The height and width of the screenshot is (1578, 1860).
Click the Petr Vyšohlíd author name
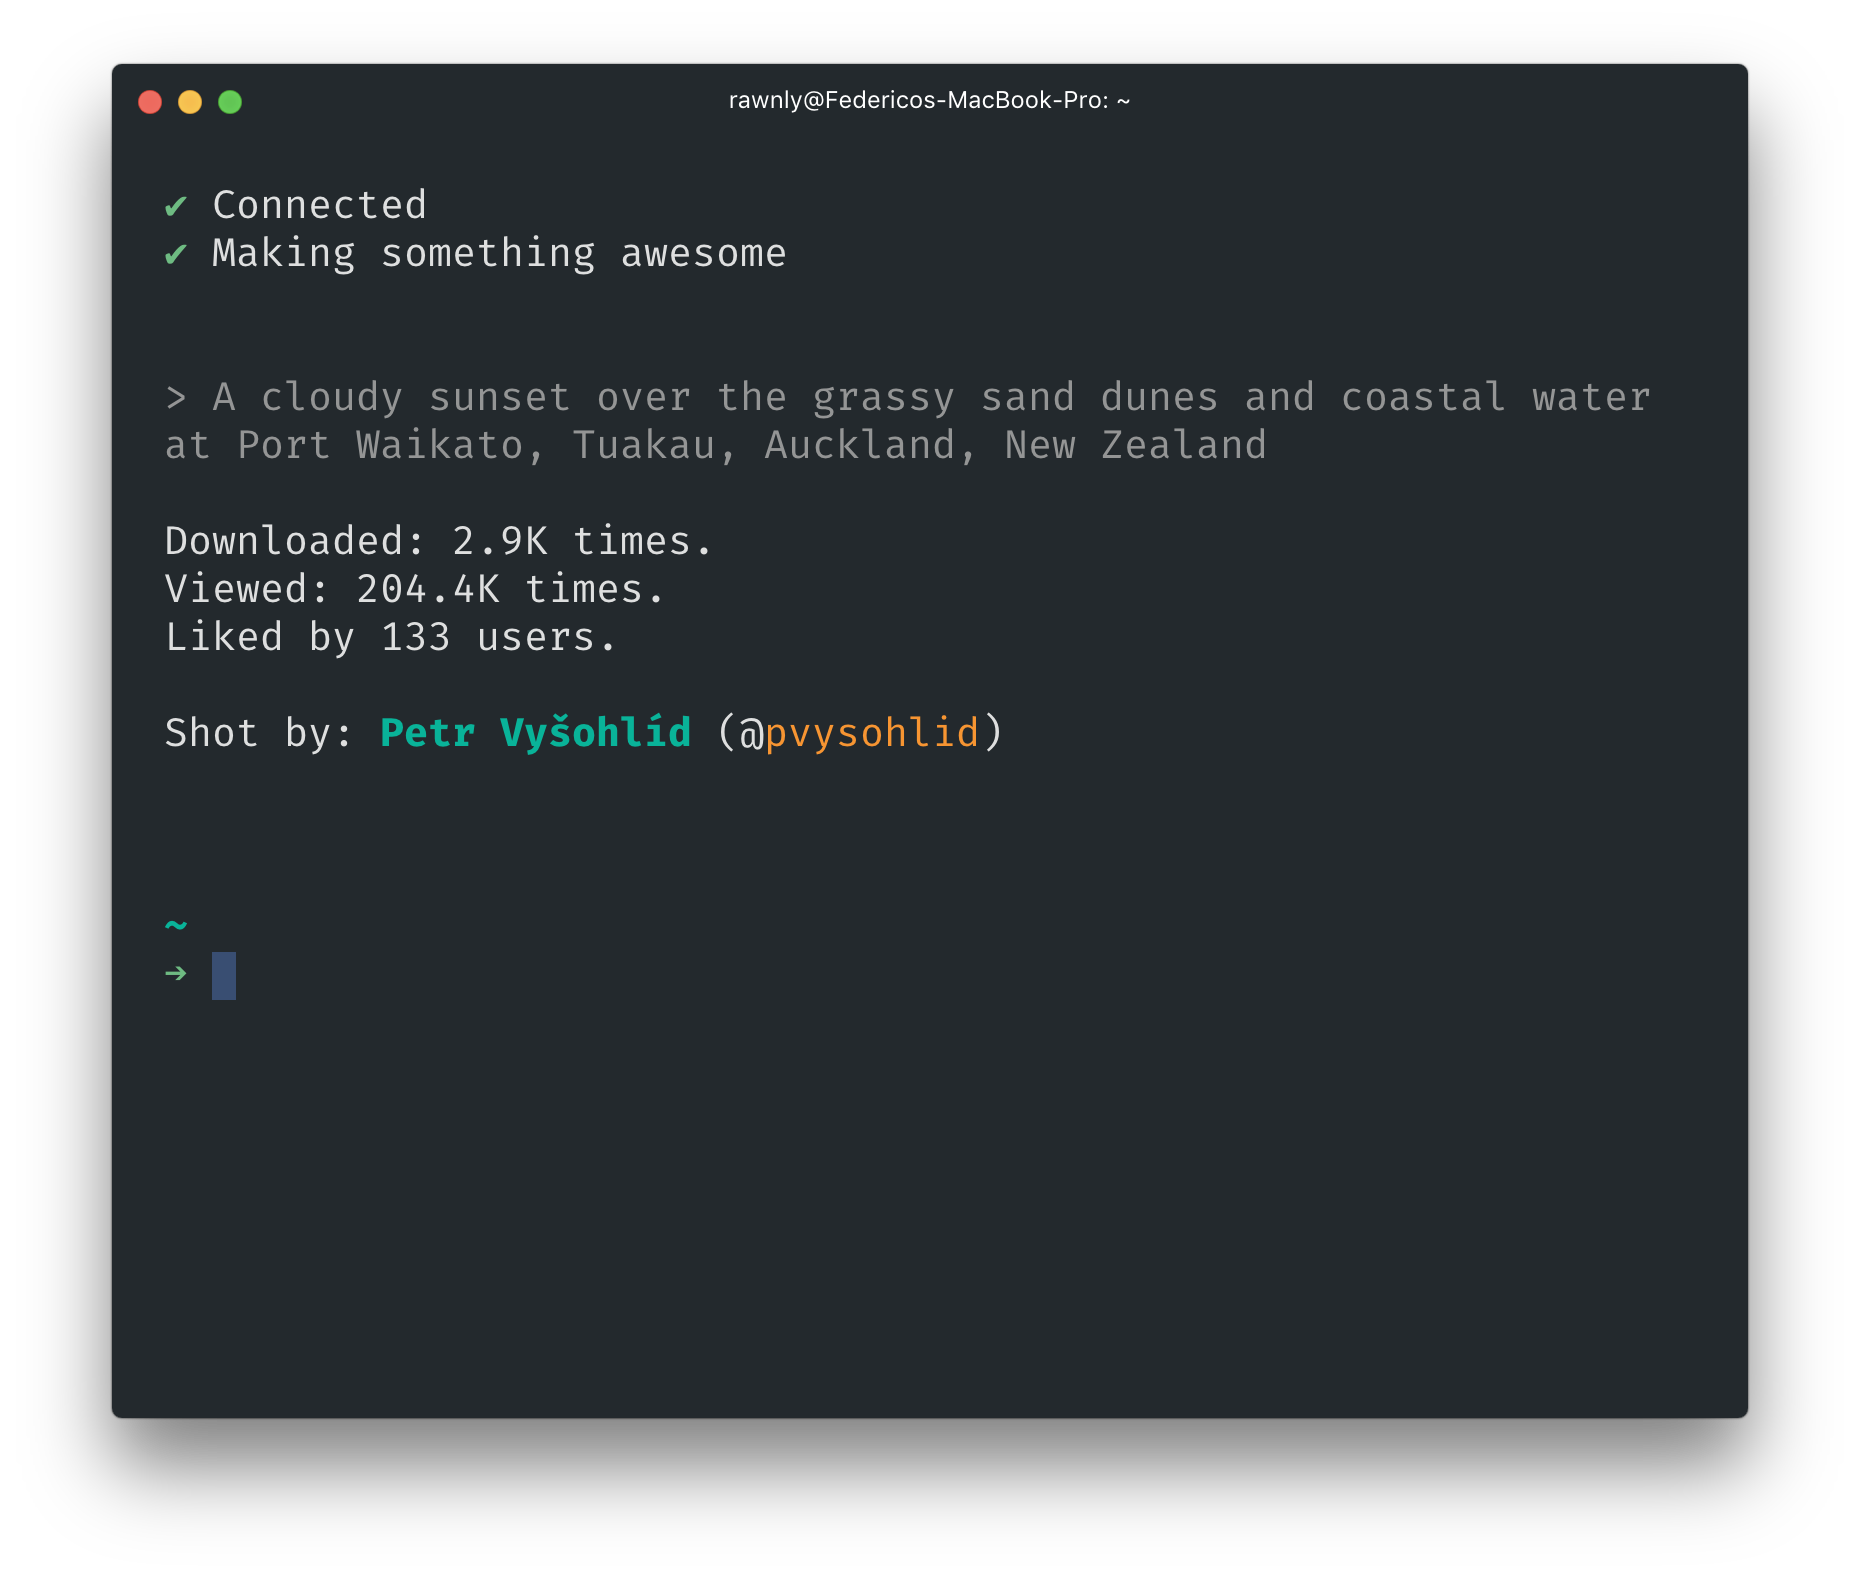coord(533,733)
